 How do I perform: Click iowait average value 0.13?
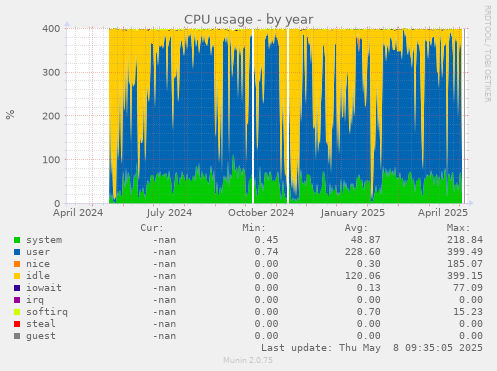point(368,288)
